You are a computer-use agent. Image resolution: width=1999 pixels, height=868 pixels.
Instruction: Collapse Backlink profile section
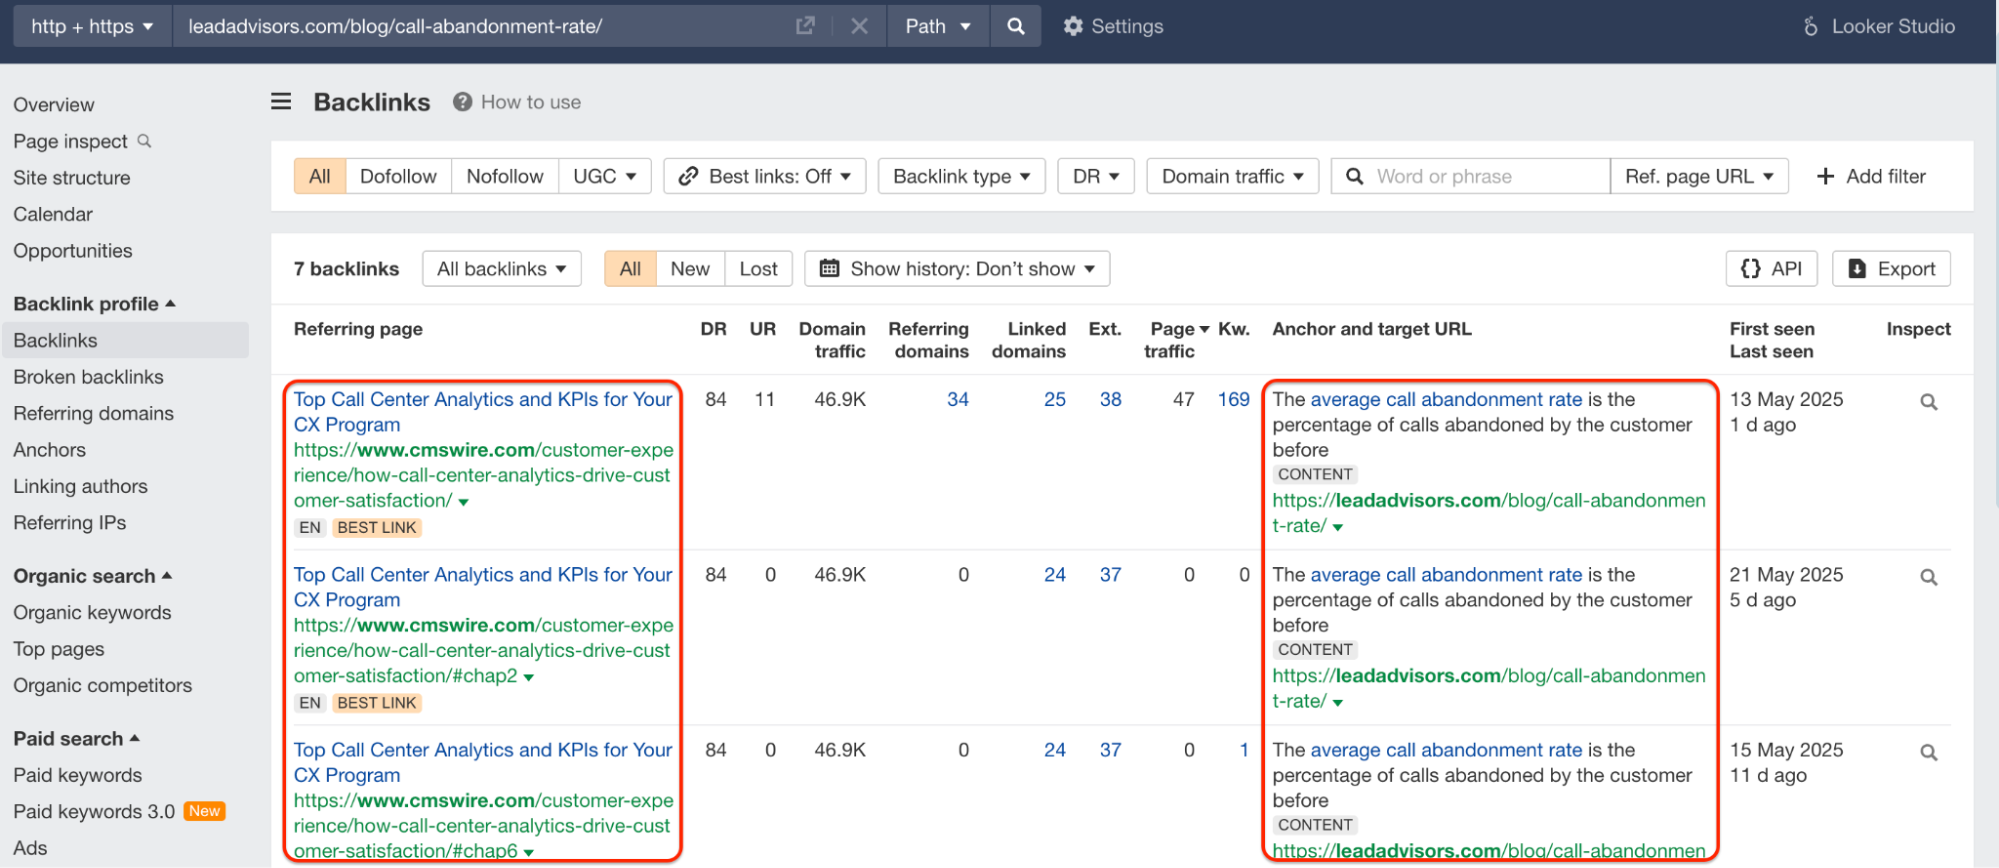pos(94,304)
